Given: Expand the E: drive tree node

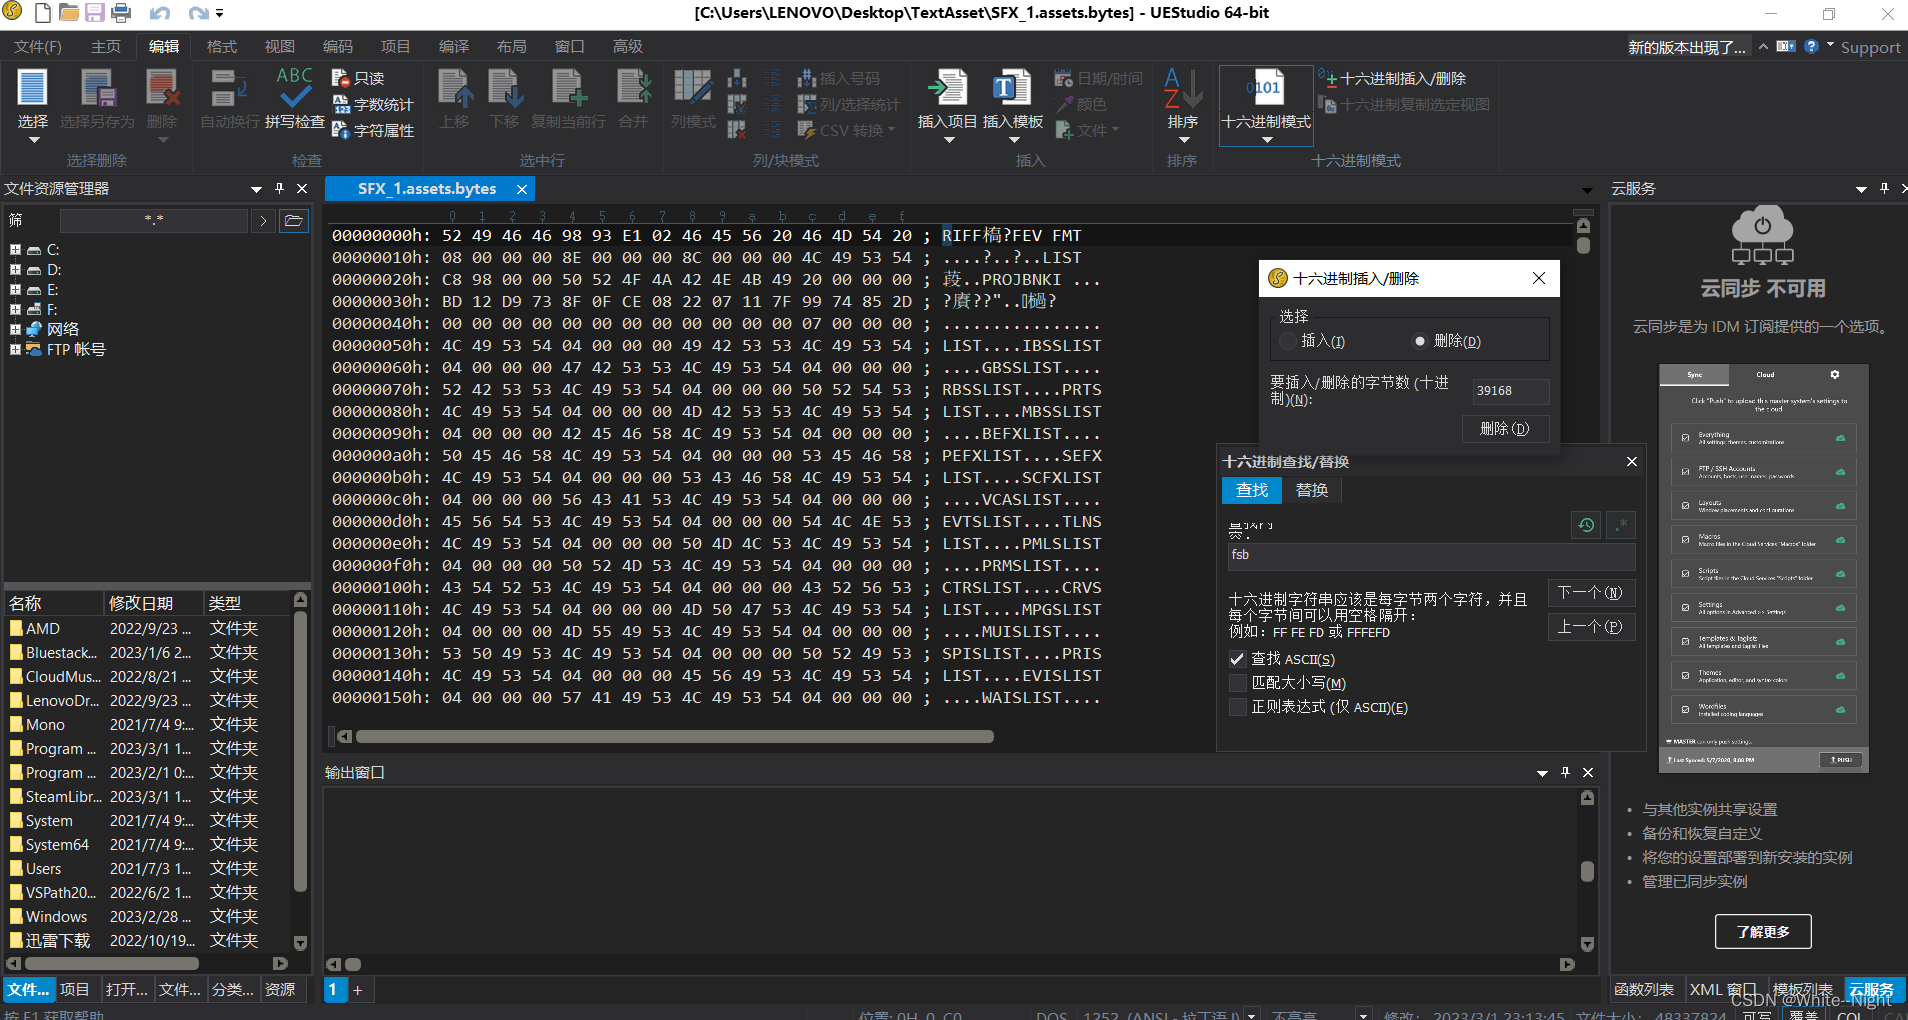Looking at the screenshot, I should pos(15,289).
